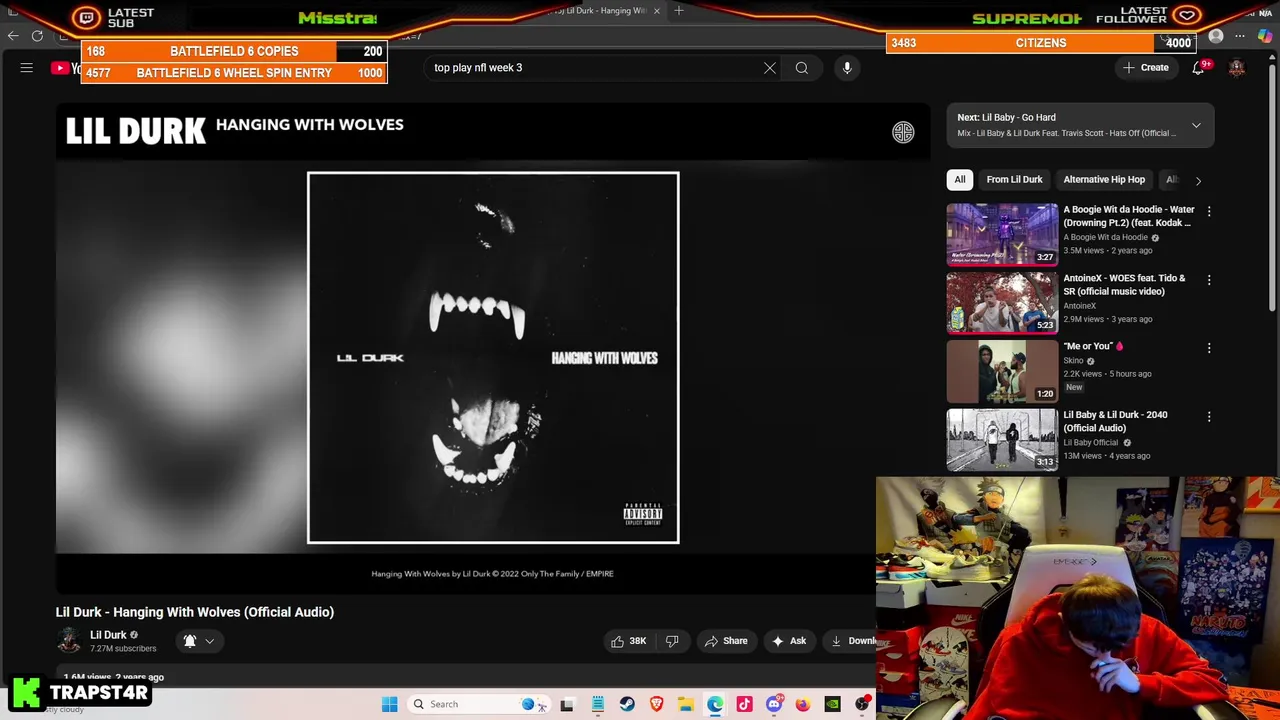
Task: Open A Boogie Water (Drowning Pt.2) thumbnail
Action: 1002,235
